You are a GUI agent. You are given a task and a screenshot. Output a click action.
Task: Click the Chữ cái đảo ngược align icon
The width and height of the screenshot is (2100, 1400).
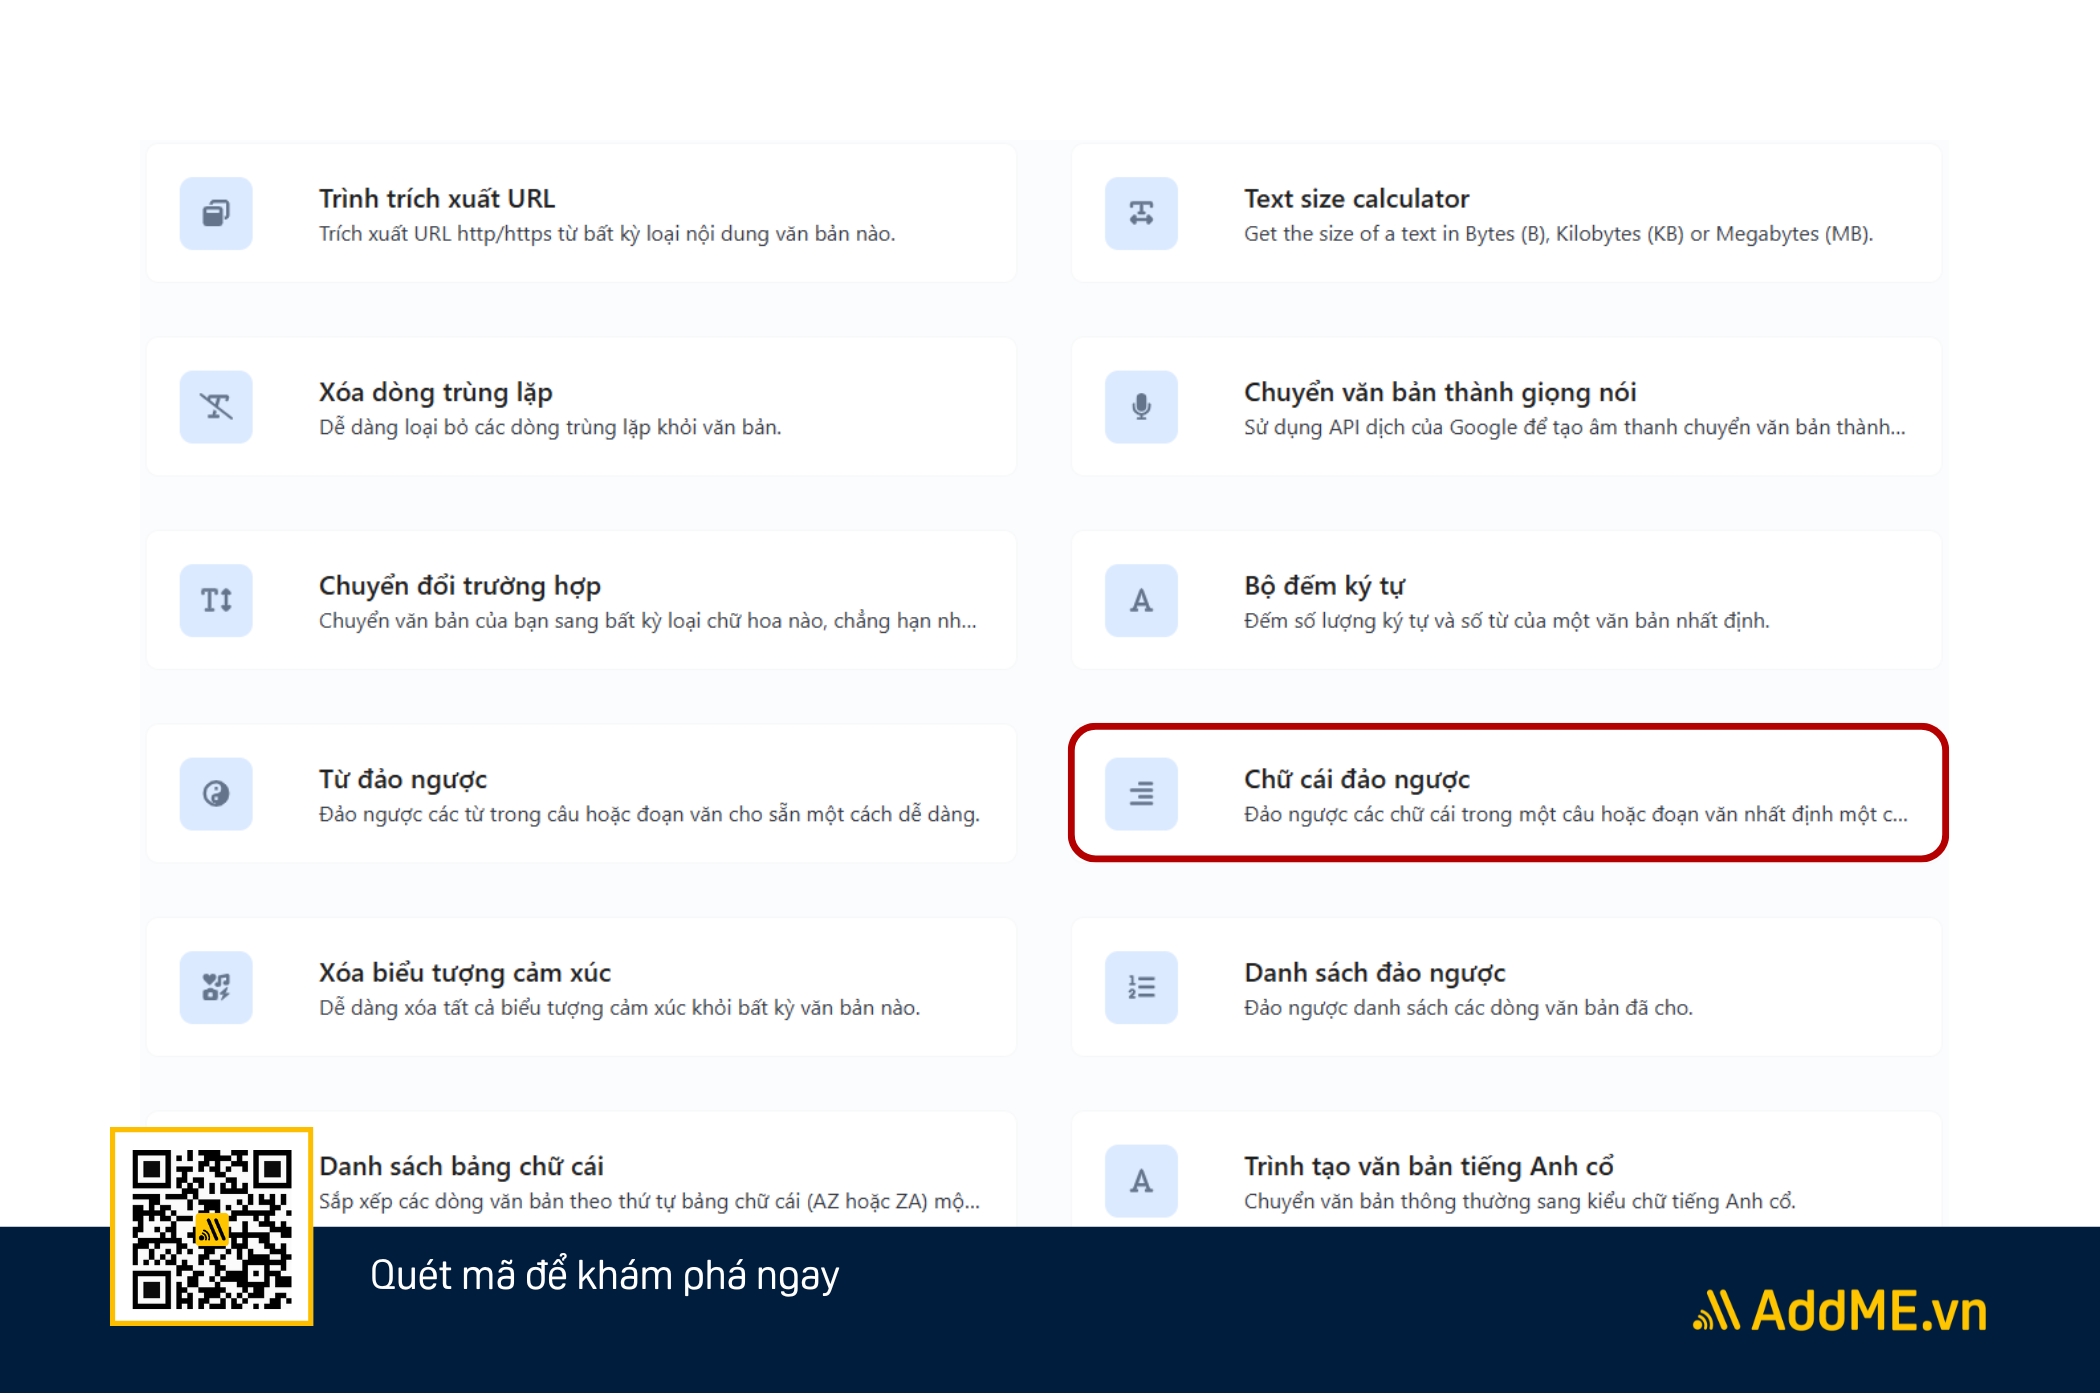[x=1141, y=794]
